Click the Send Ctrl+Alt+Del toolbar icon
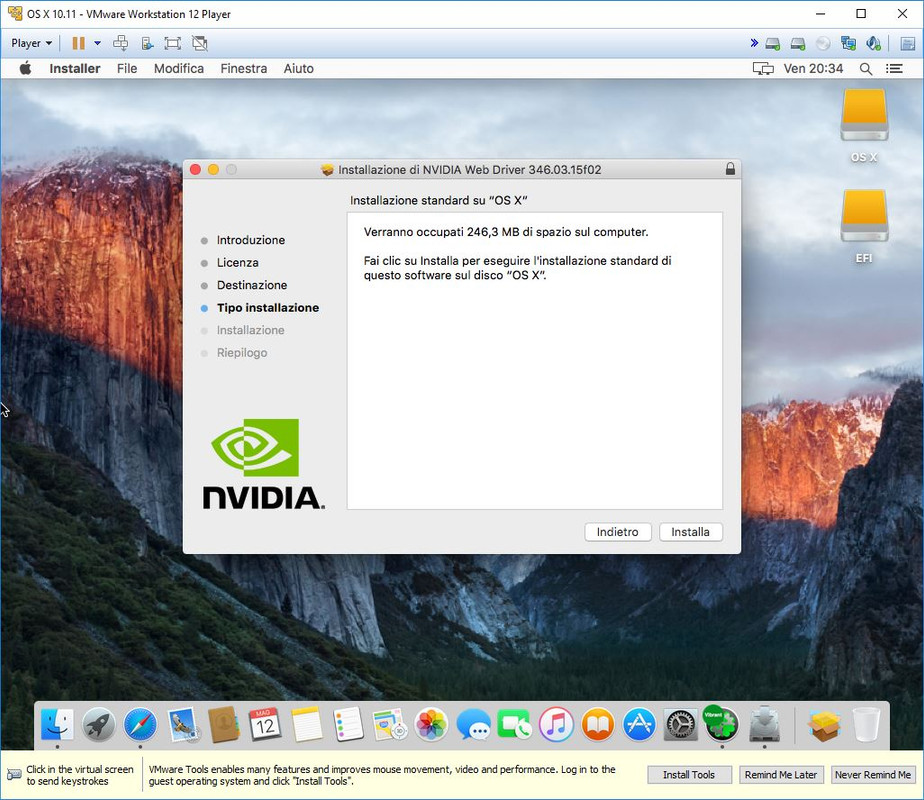This screenshot has height=800, width=924. click(x=120, y=43)
